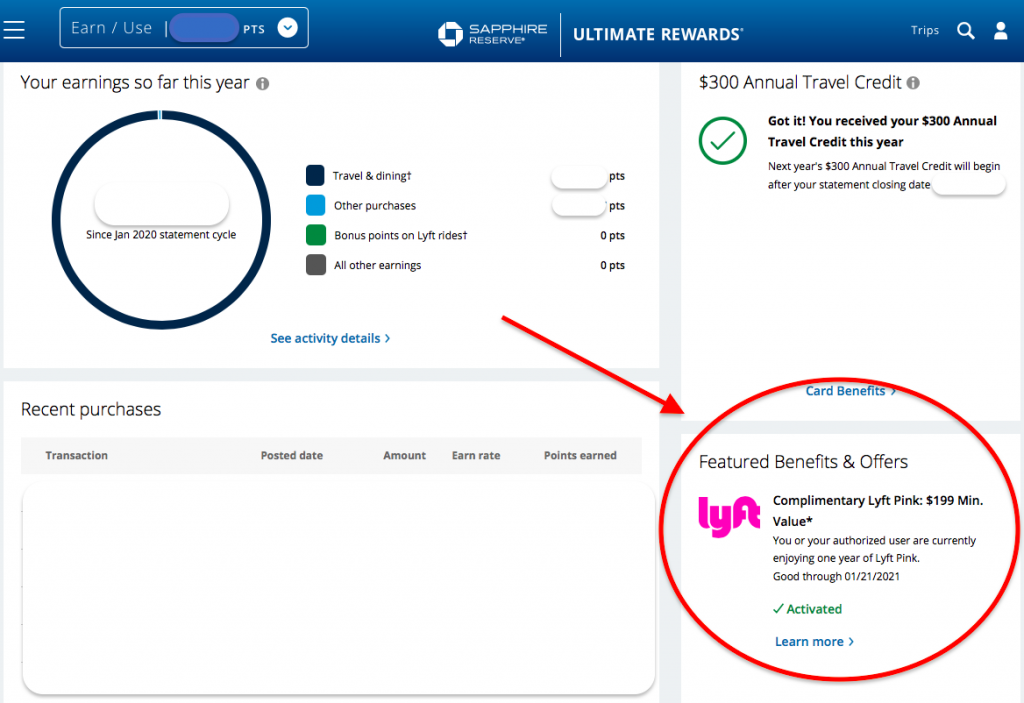
Task: Click the Ultimate Rewards title
Action: (658, 34)
